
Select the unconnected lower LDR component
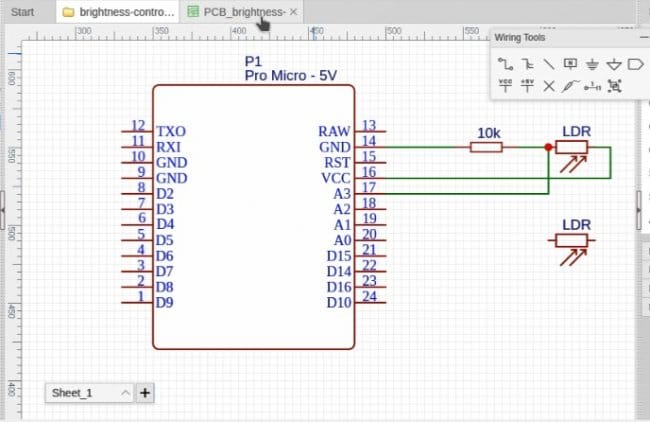point(573,241)
